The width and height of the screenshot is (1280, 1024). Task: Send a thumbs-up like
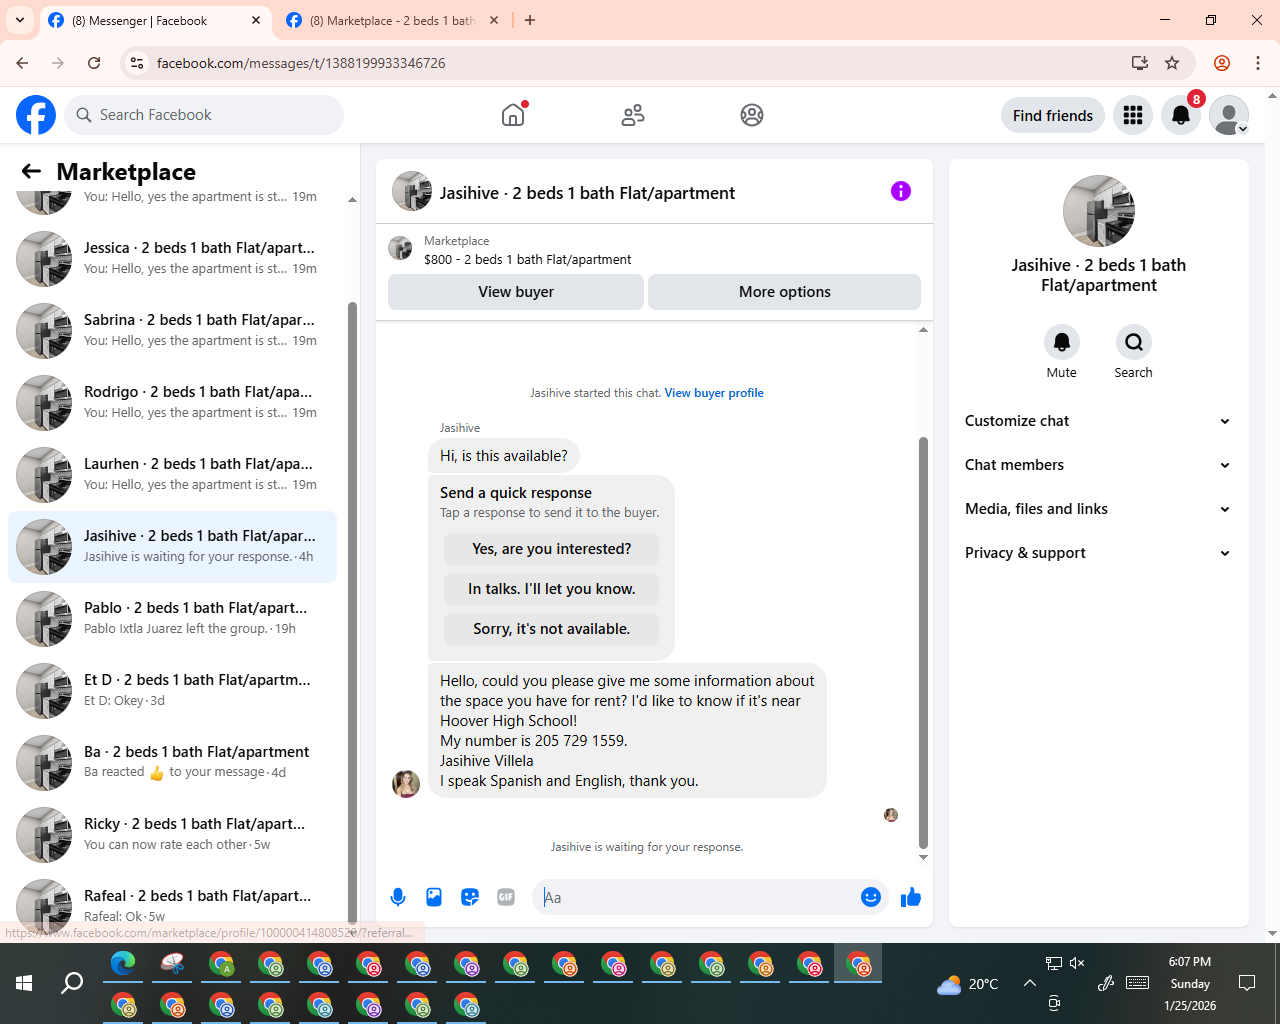coord(911,897)
